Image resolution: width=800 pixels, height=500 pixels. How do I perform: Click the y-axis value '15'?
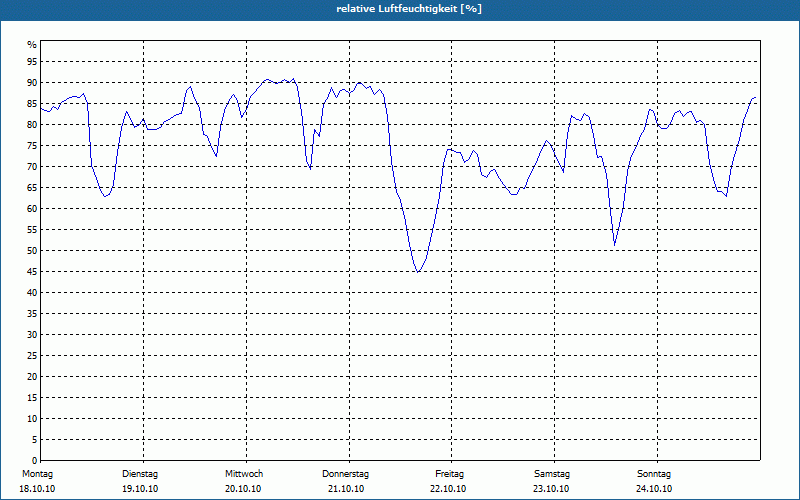(32, 397)
